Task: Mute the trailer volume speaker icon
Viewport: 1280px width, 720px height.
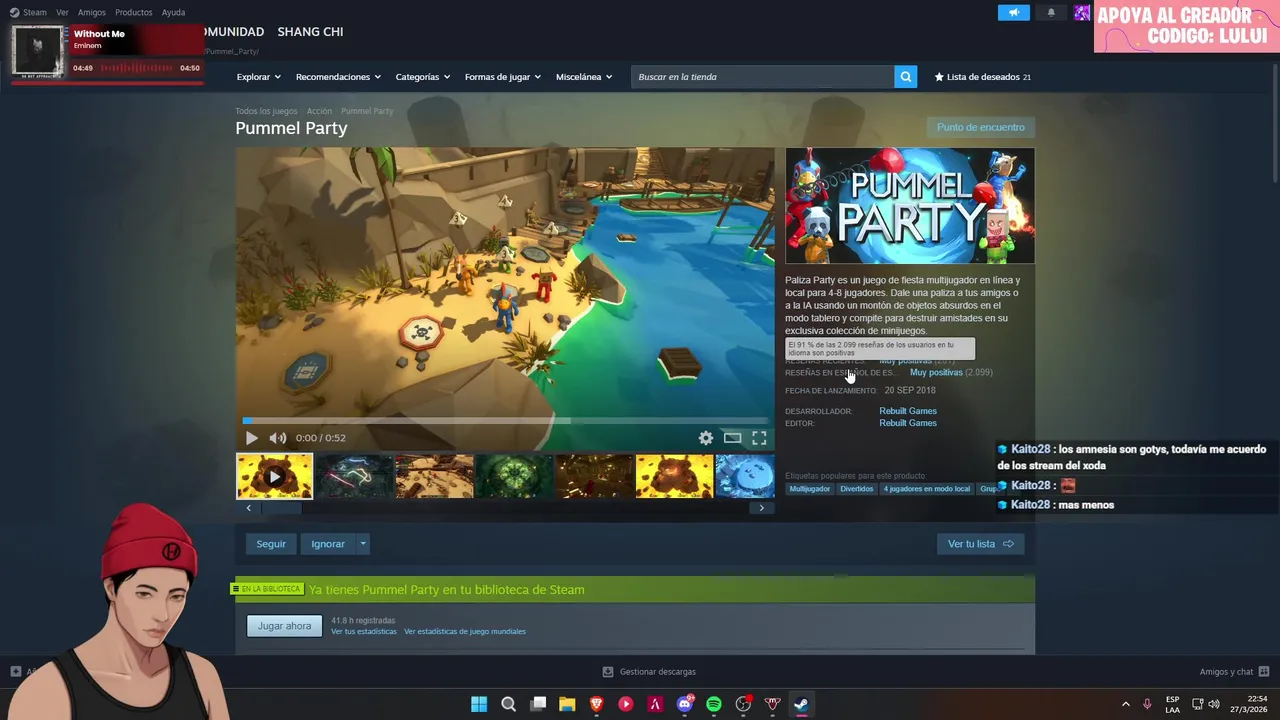Action: click(x=277, y=438)
